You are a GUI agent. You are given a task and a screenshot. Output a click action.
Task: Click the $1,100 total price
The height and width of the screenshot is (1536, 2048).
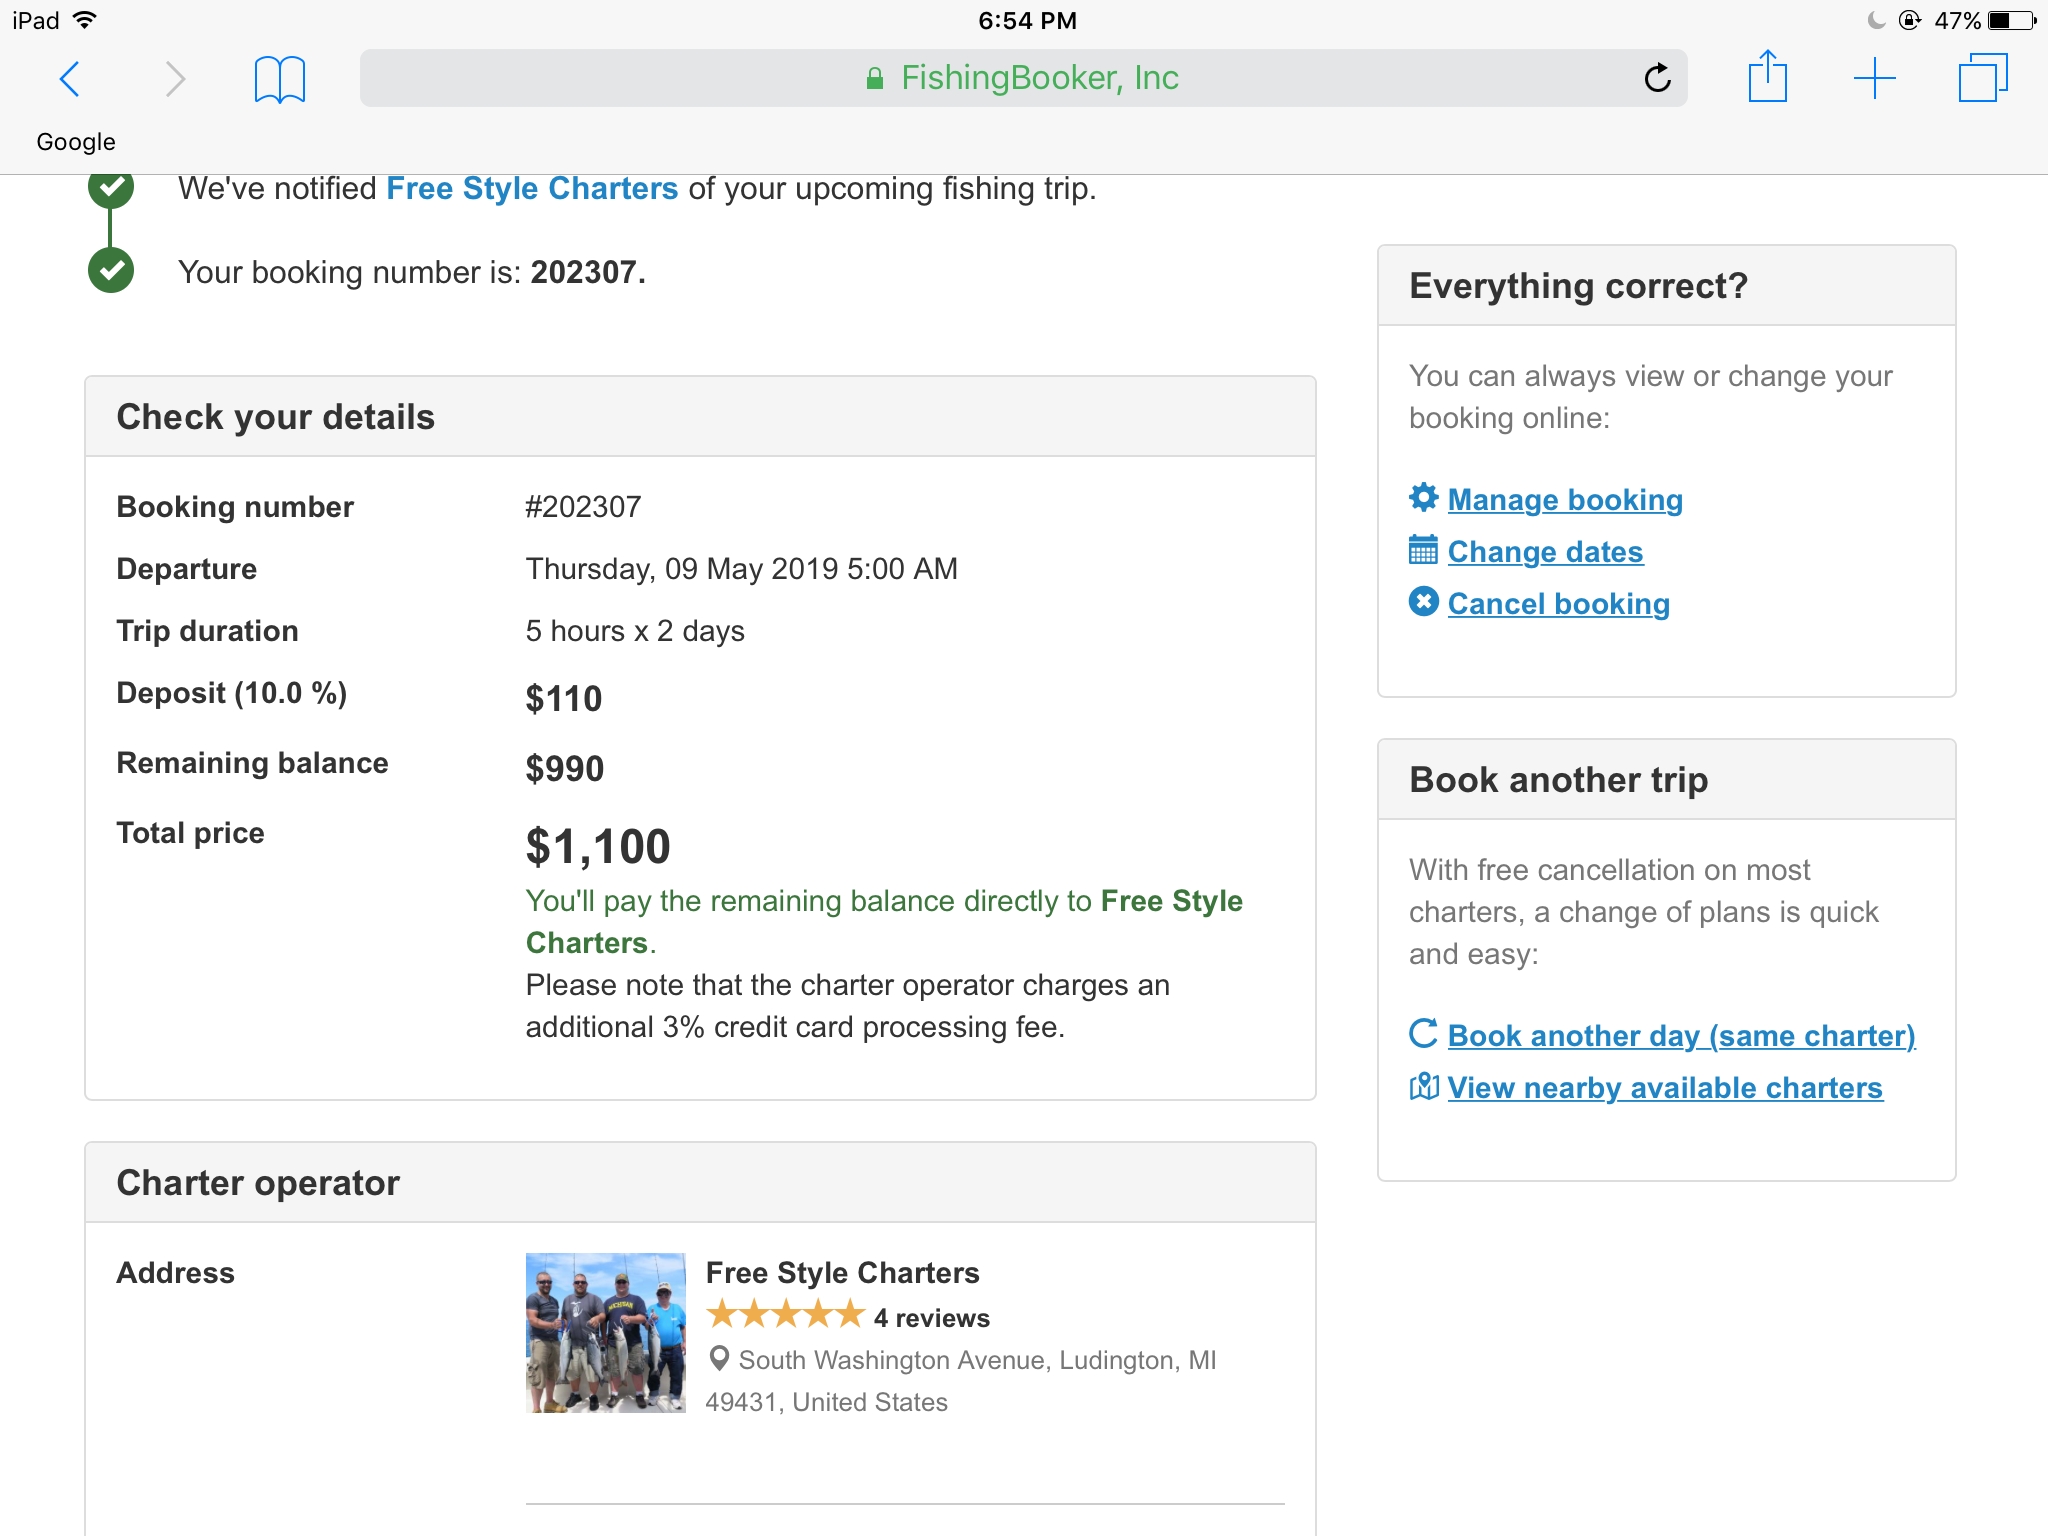598,846
